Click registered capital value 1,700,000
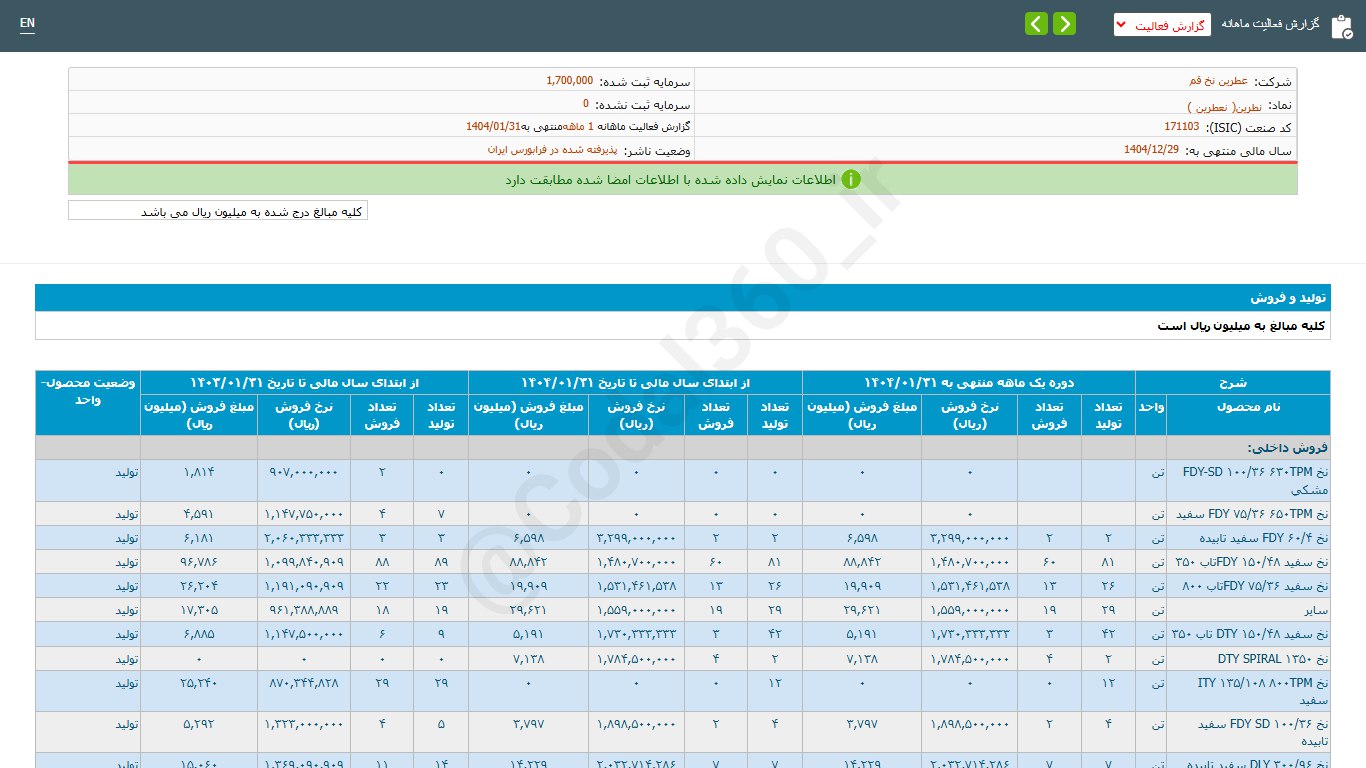1366x768 pixels. click(x=569, y=80)
